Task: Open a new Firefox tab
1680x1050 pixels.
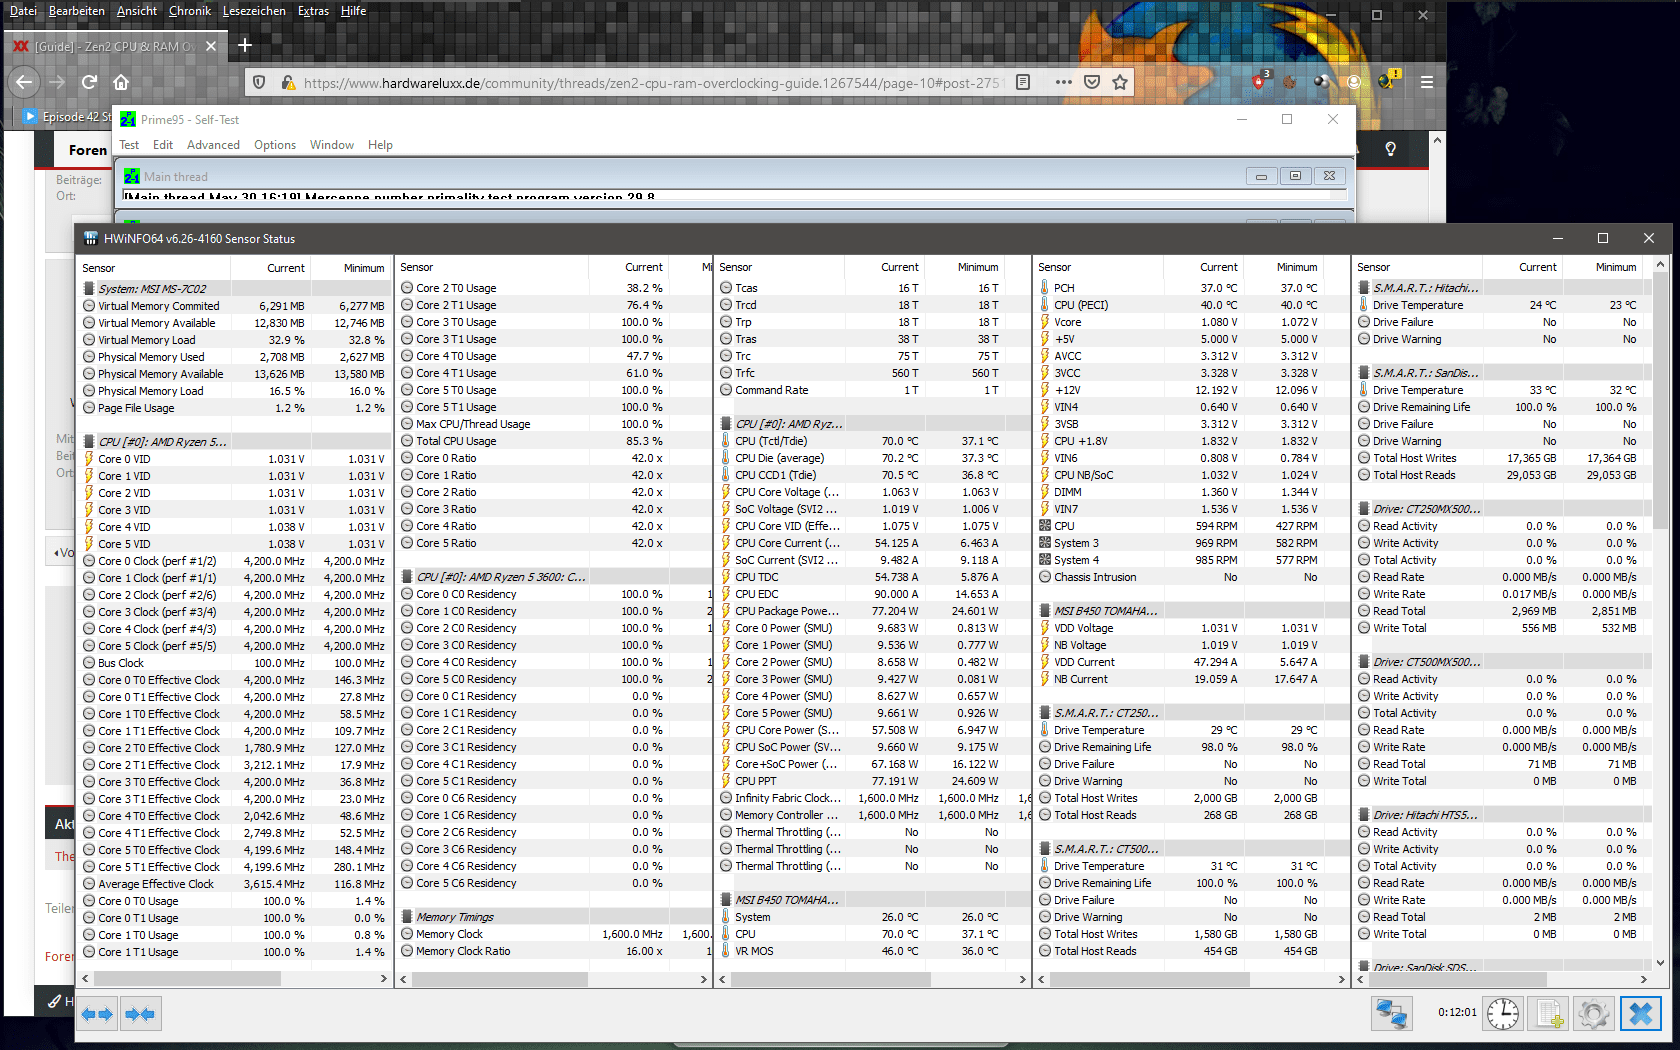Action: [245, 45]
